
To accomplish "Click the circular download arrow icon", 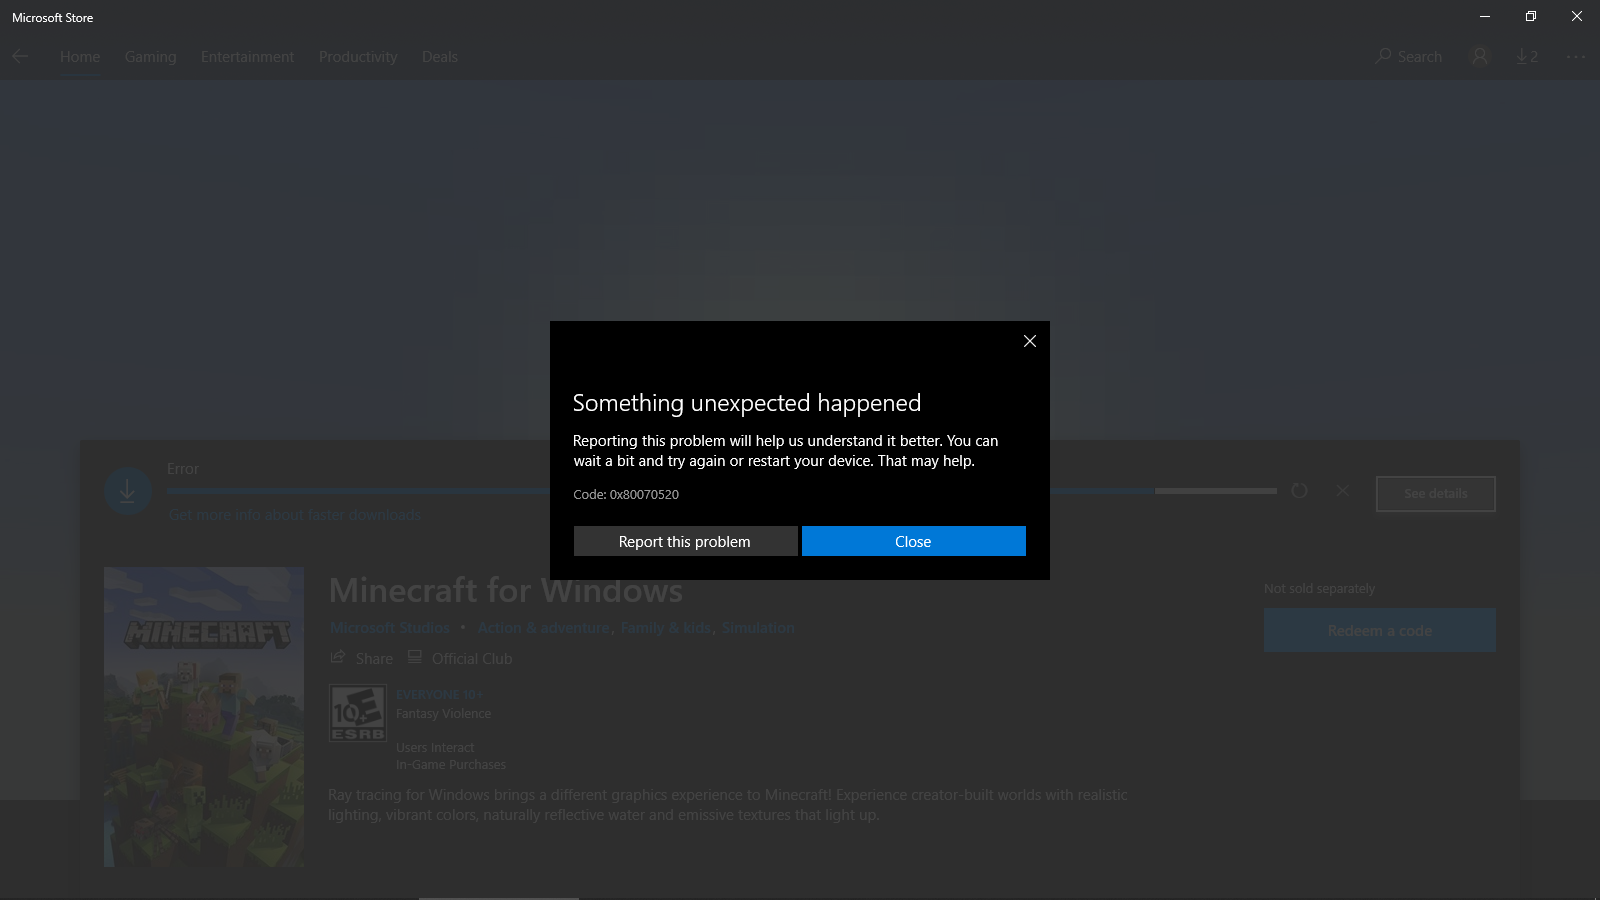I will (x=128, y=492).
